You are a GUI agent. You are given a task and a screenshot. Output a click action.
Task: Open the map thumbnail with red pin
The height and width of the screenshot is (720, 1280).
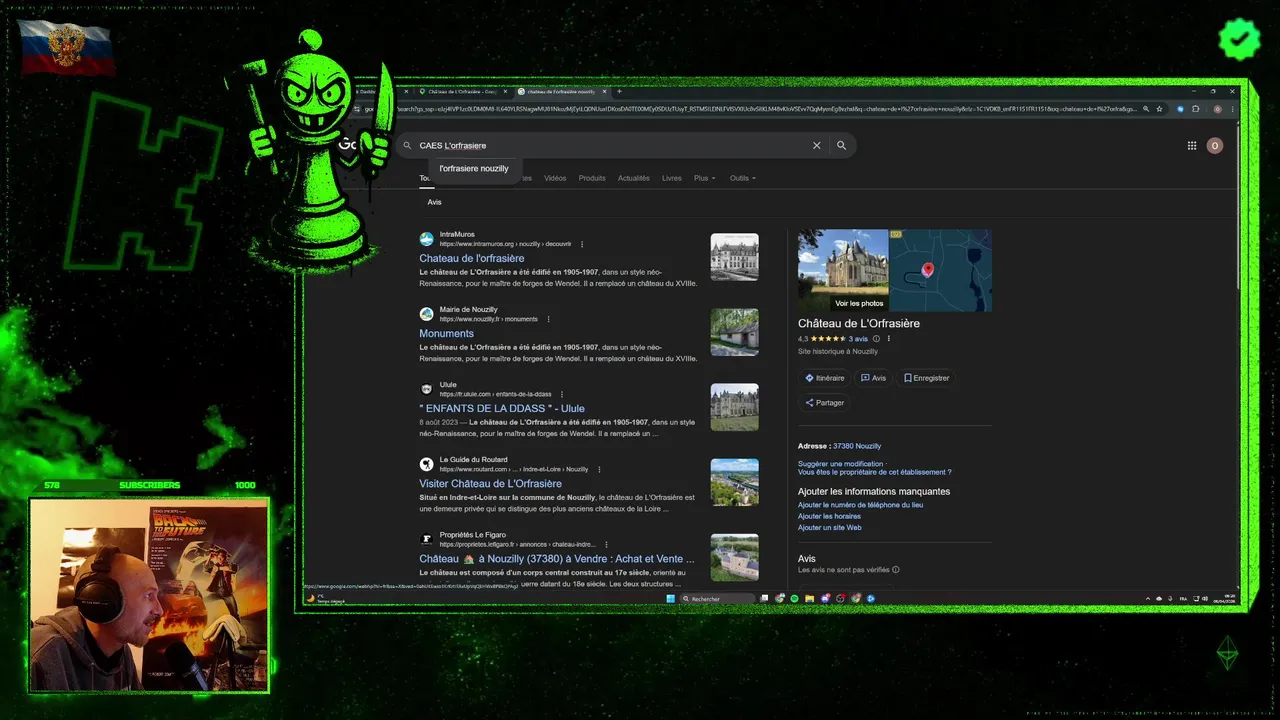click(x=941, y=270)
